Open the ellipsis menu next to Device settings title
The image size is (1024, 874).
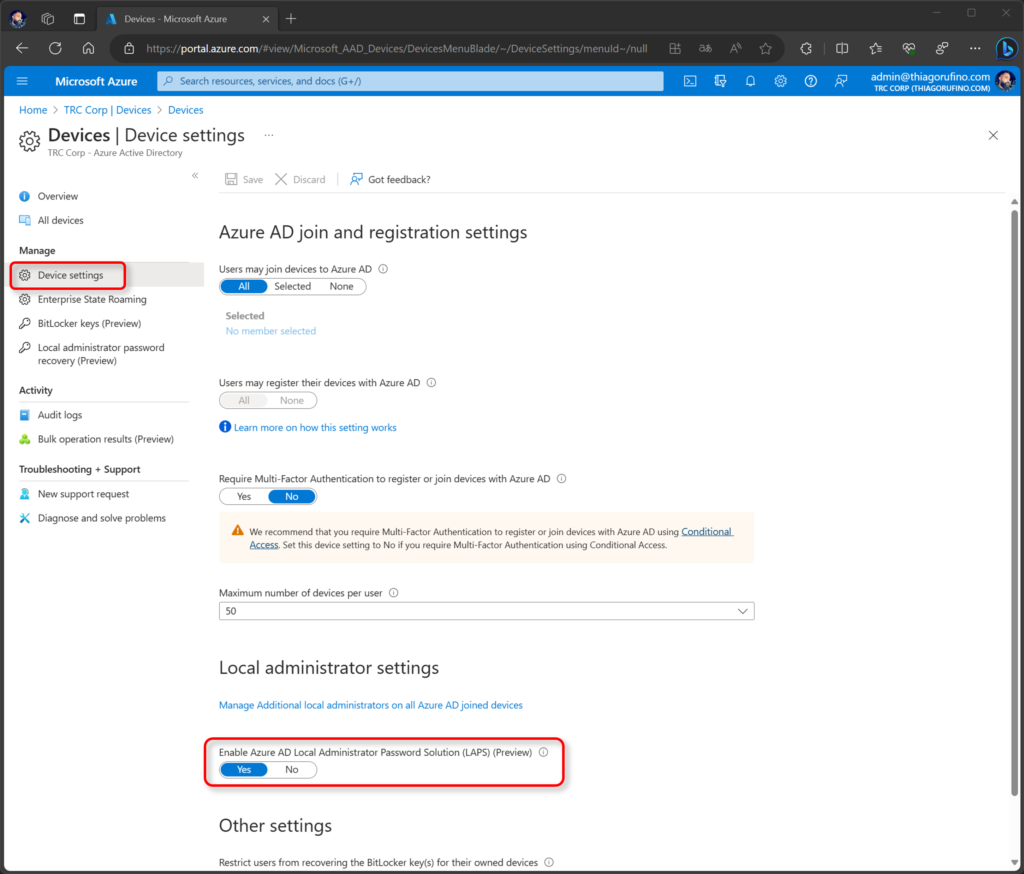pos(266,136)
